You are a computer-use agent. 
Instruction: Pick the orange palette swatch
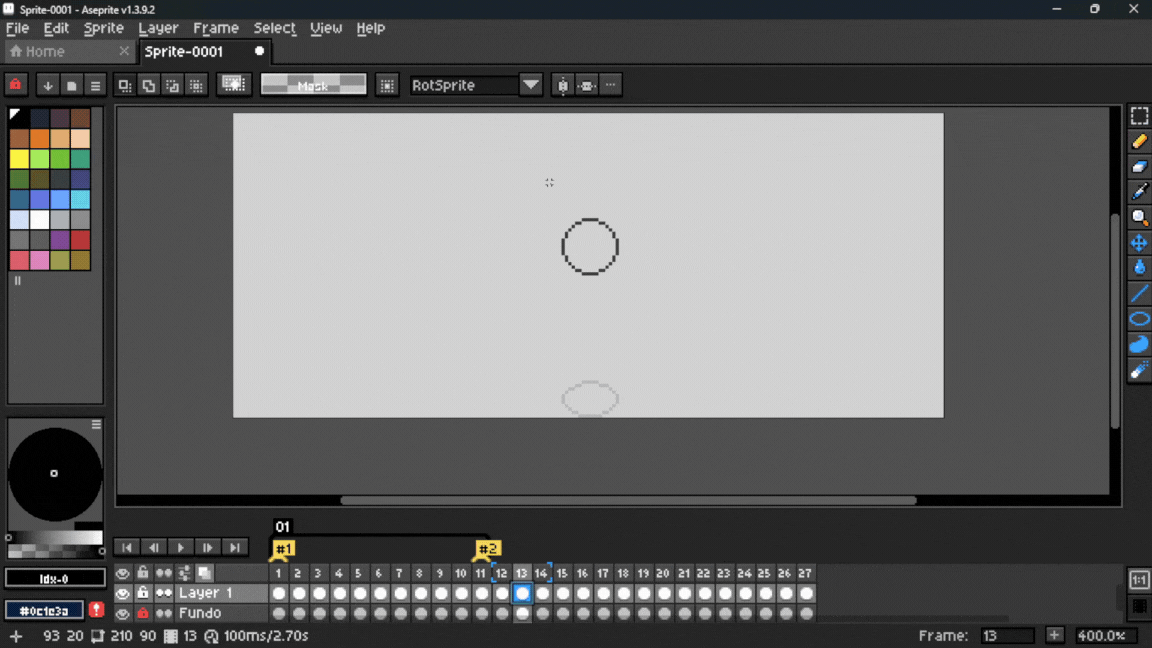(x=40, y=138)
